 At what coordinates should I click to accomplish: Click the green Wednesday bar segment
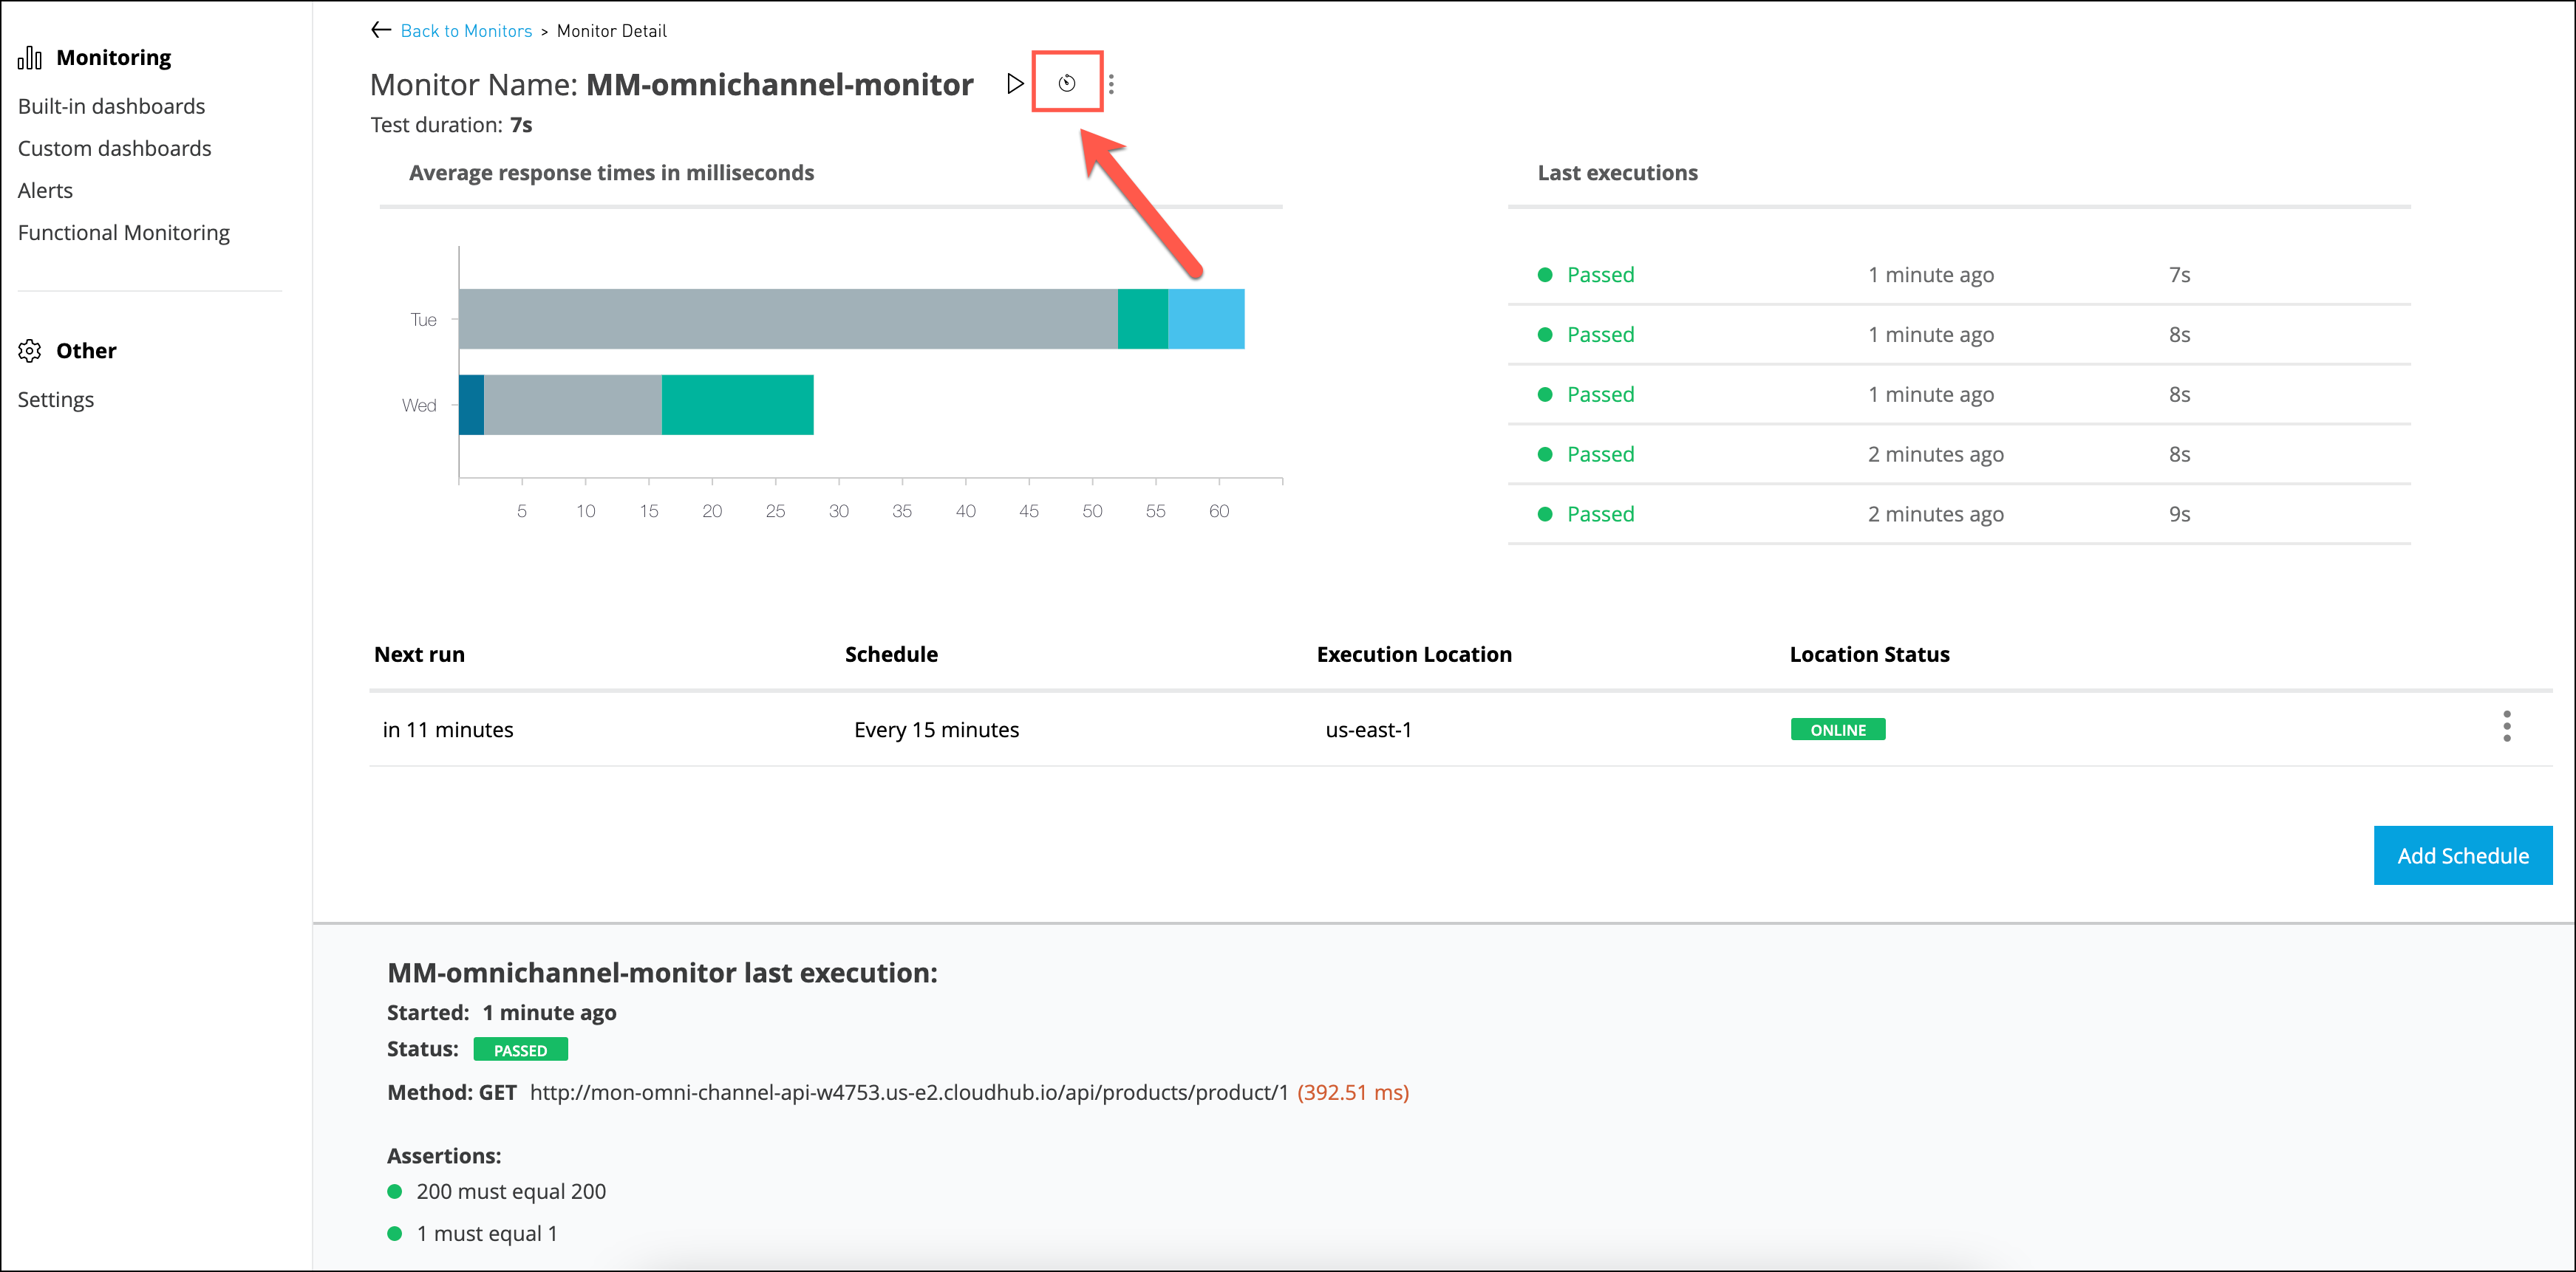click(737, 405)
